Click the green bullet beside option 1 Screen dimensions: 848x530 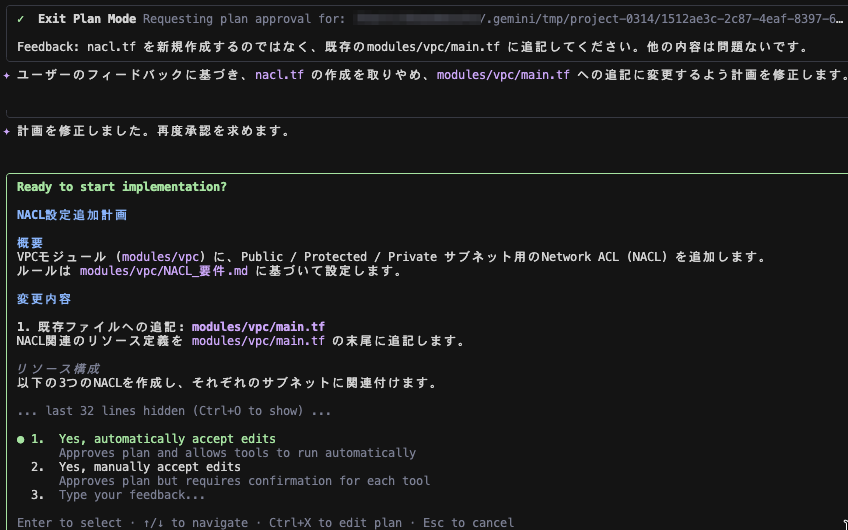coord(21,439)
